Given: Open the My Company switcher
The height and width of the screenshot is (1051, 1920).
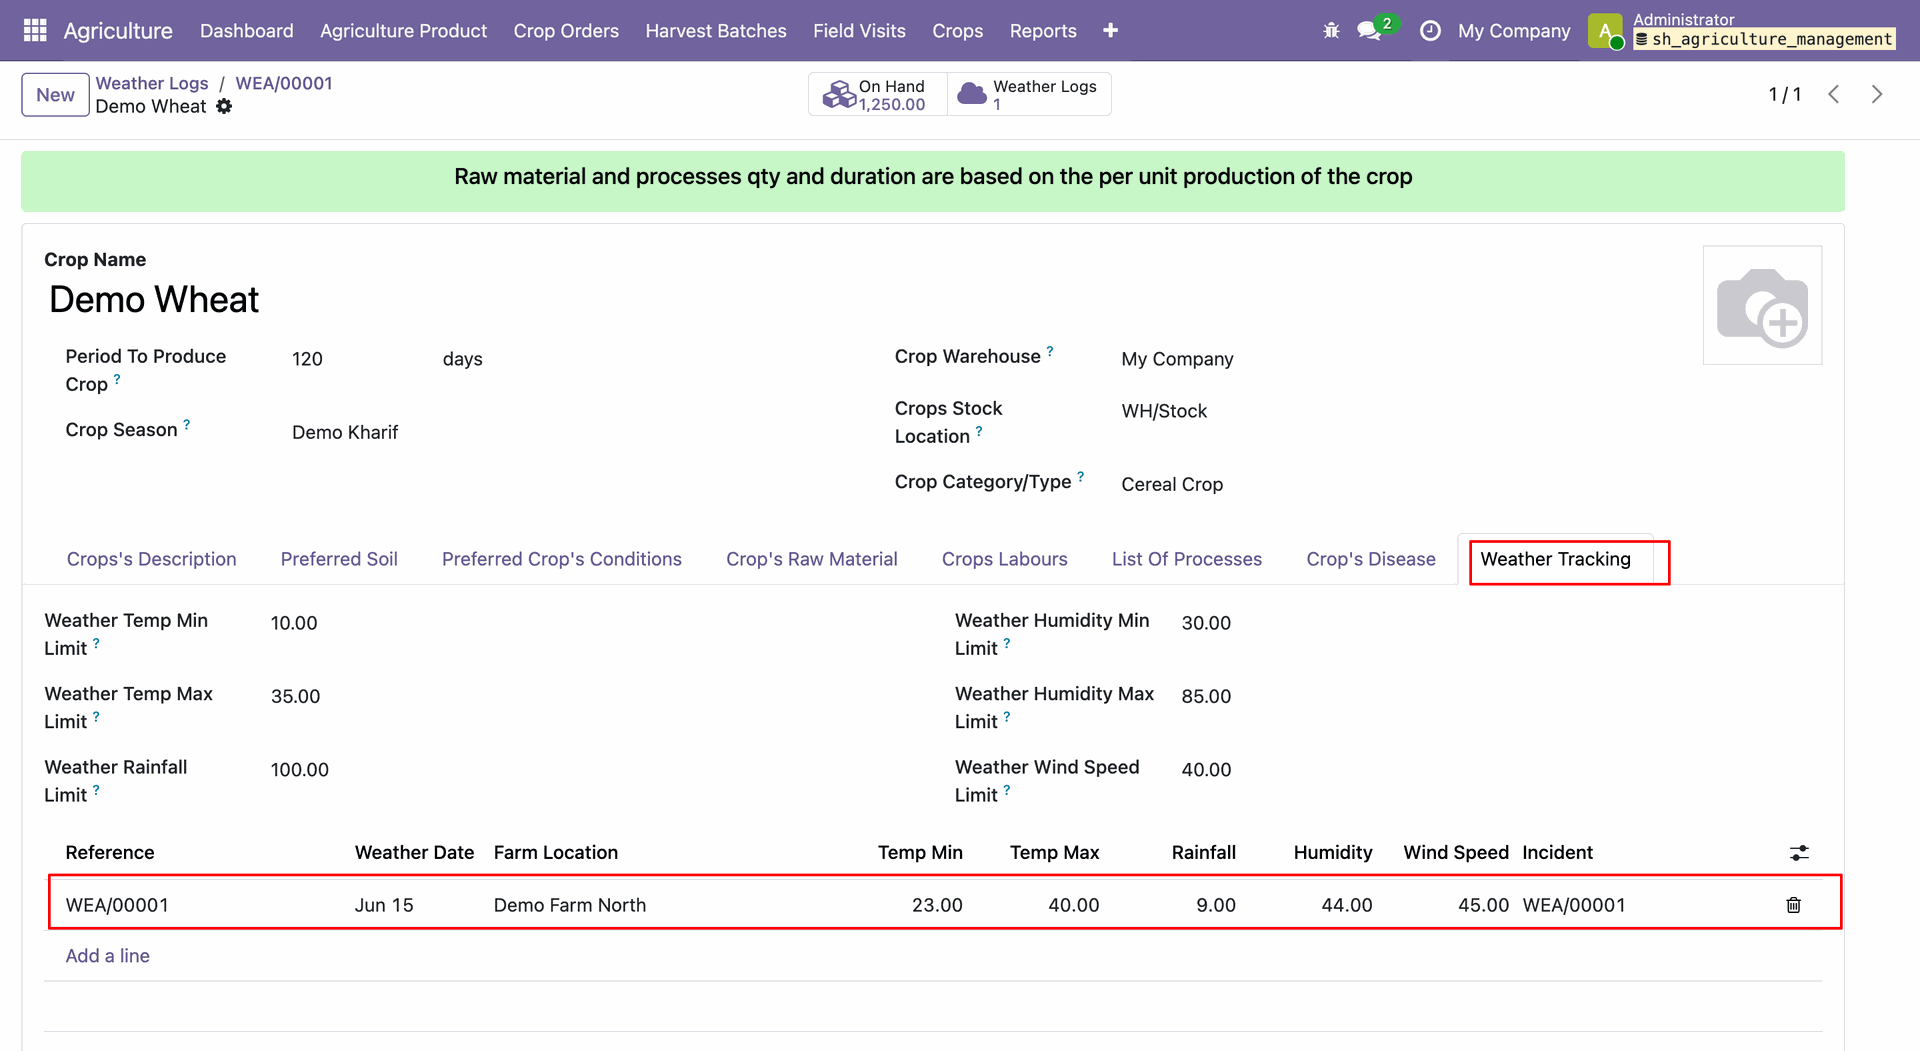Looking at the screenshot, I should (x=1514, y=31).
